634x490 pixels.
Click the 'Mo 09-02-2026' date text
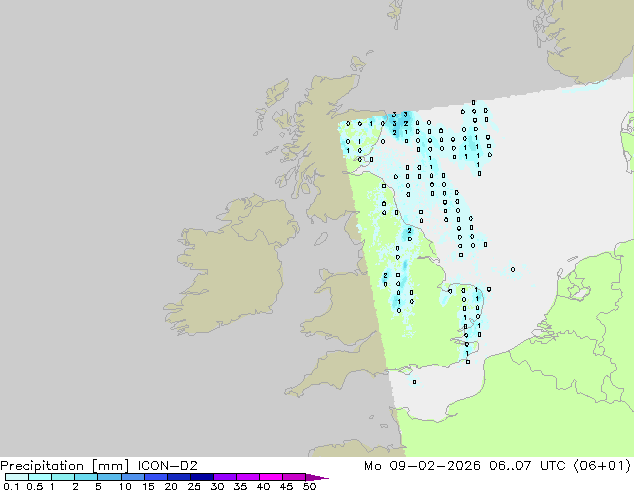[x=422, y=466]
